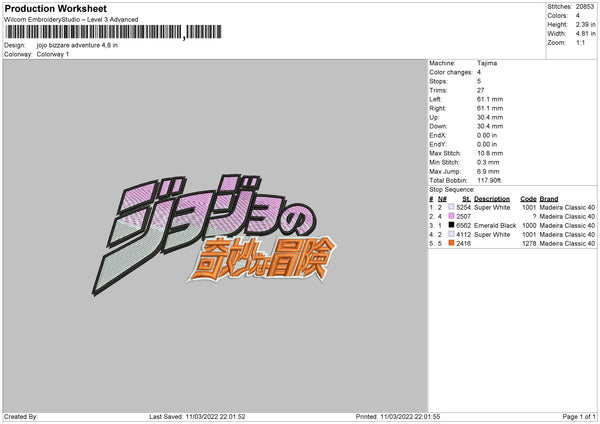
Task: Click the N# column header
Action: click(x=442, y=199)
